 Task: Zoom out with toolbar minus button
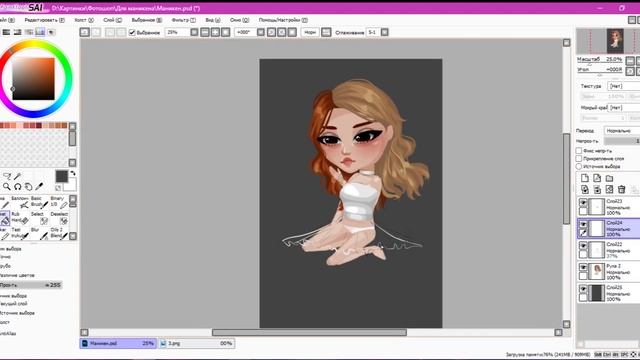(205, 32)
